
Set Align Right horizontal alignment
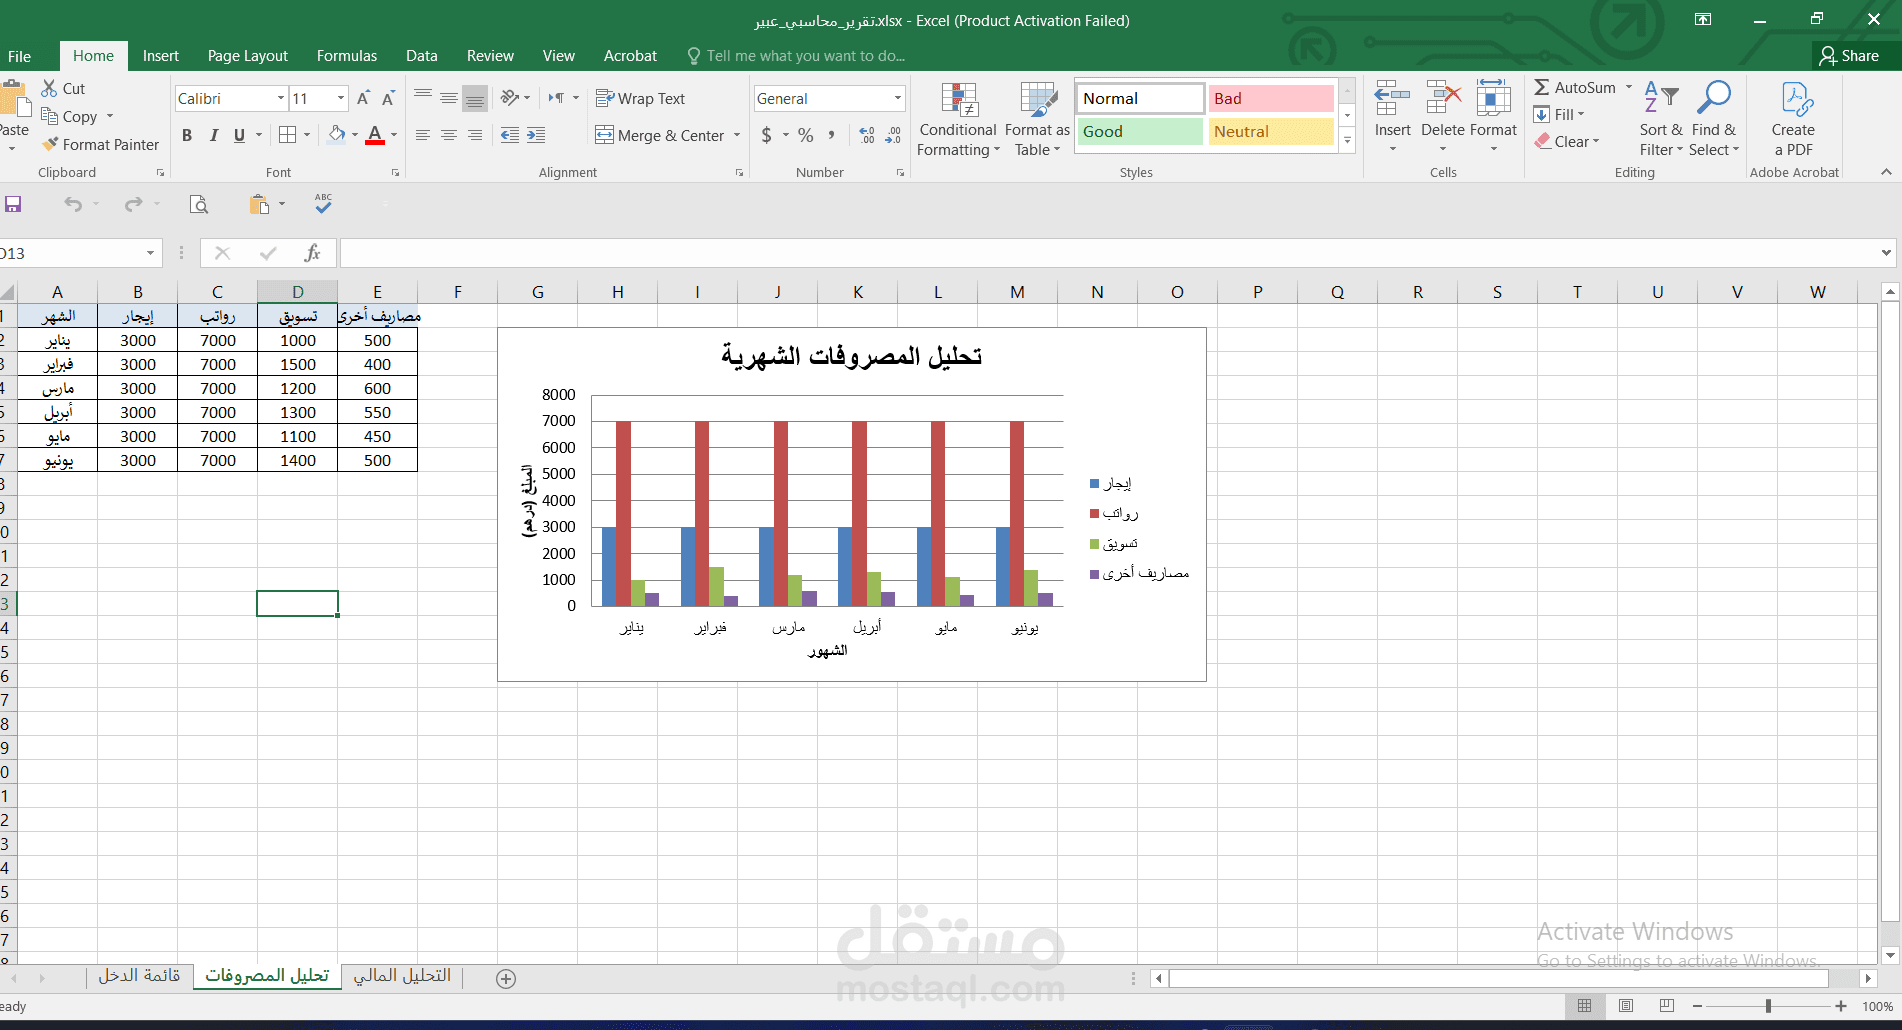(475, 135)
